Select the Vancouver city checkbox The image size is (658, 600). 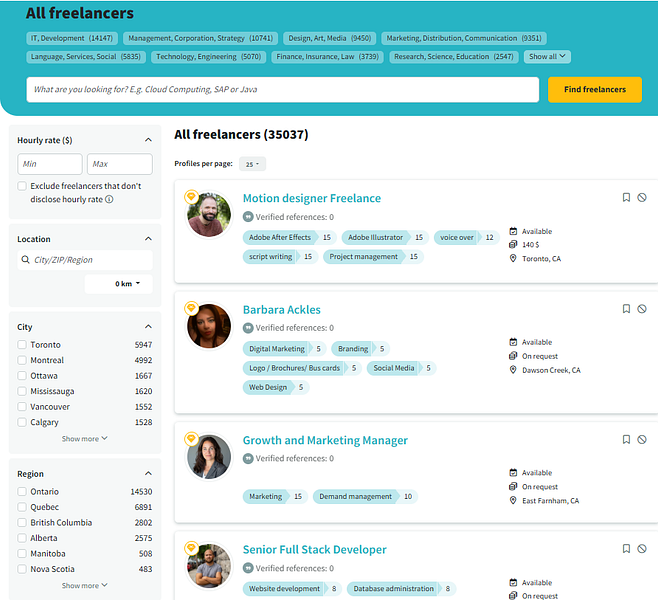(22, 407)
